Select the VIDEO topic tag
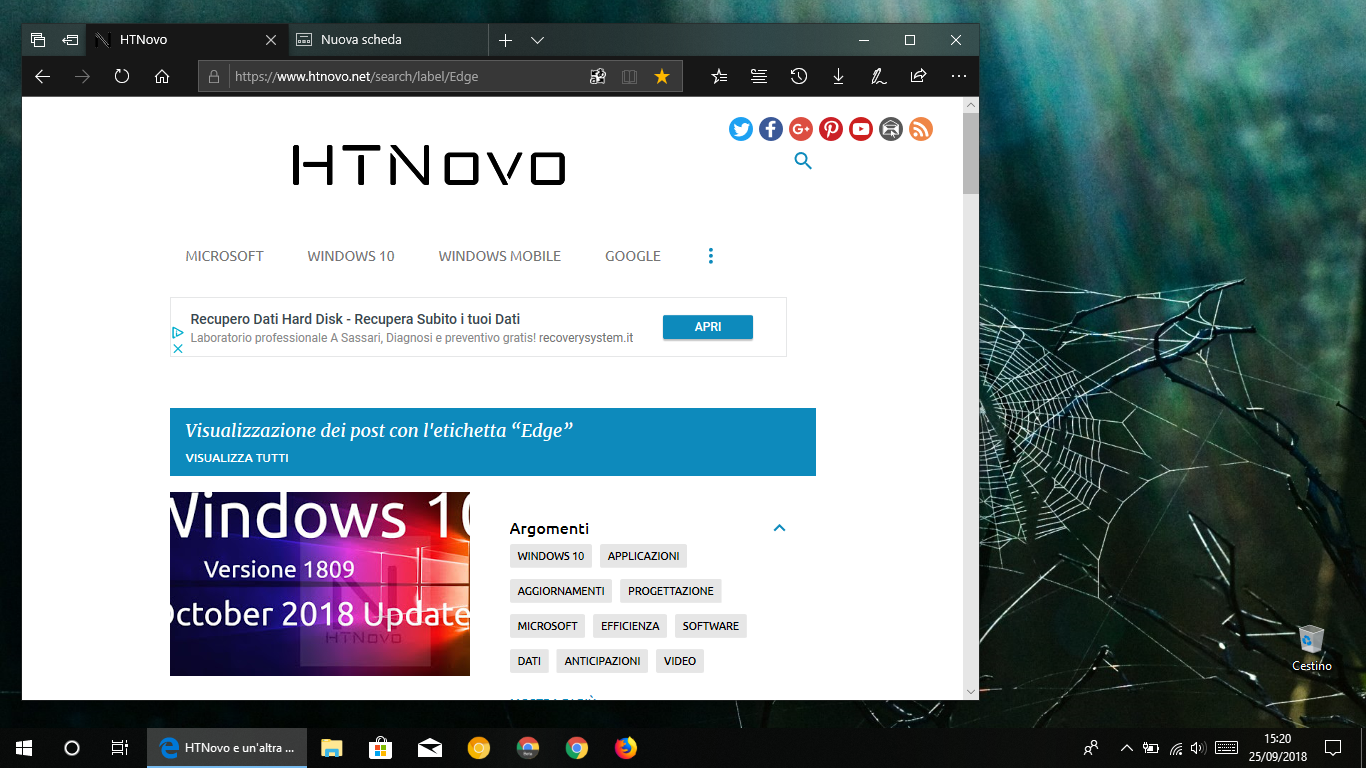Image resolution: width=1366 pixels, height=768 pixels. click(680, 661)
